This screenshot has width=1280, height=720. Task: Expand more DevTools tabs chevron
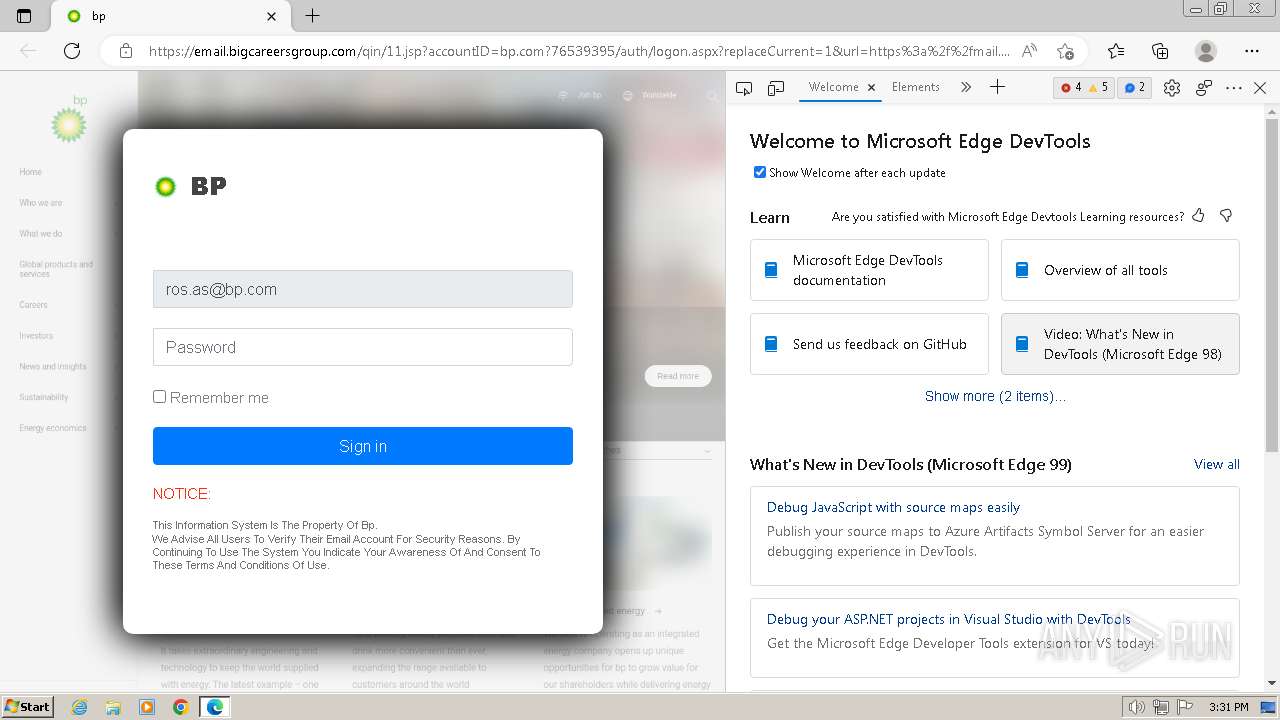pyautogui.click(x=965, y=87)
